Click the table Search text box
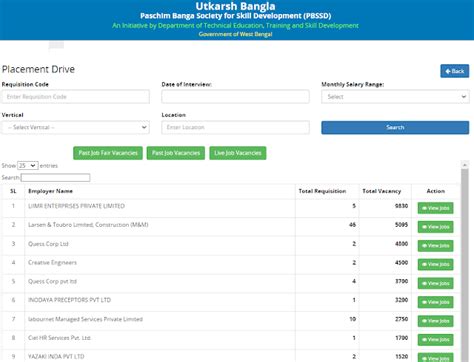Image resolution: width=474 pixels, height=362 pixels. click(x=55, y=178)
